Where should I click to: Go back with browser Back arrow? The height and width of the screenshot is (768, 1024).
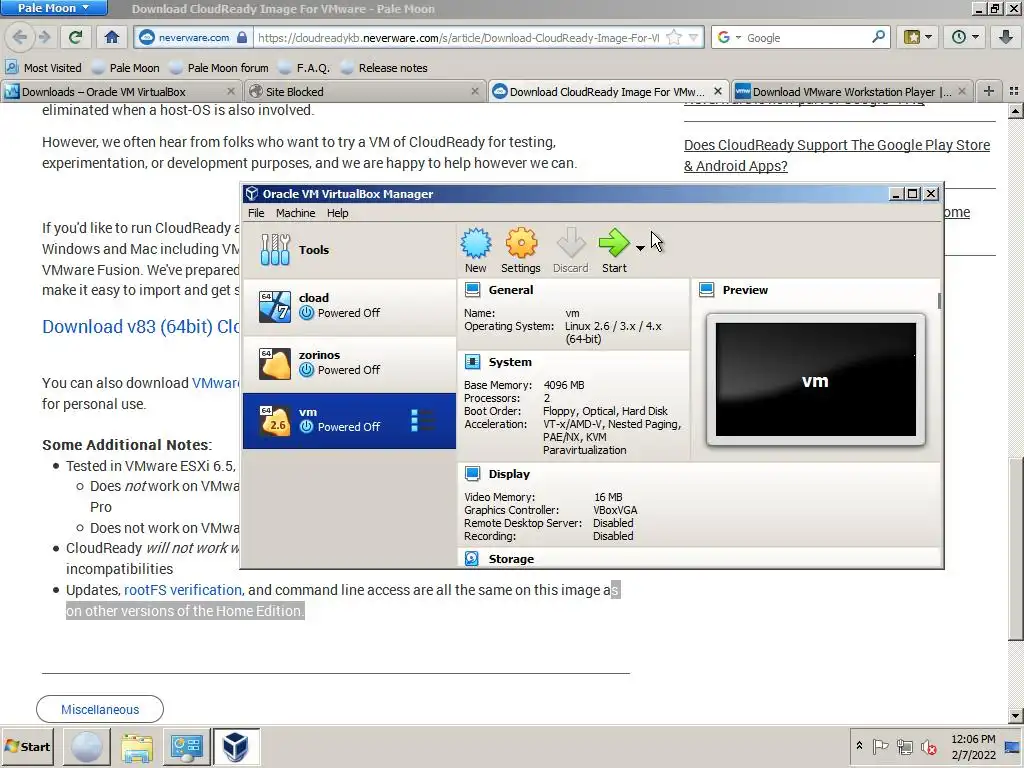[x=20, y=37]
